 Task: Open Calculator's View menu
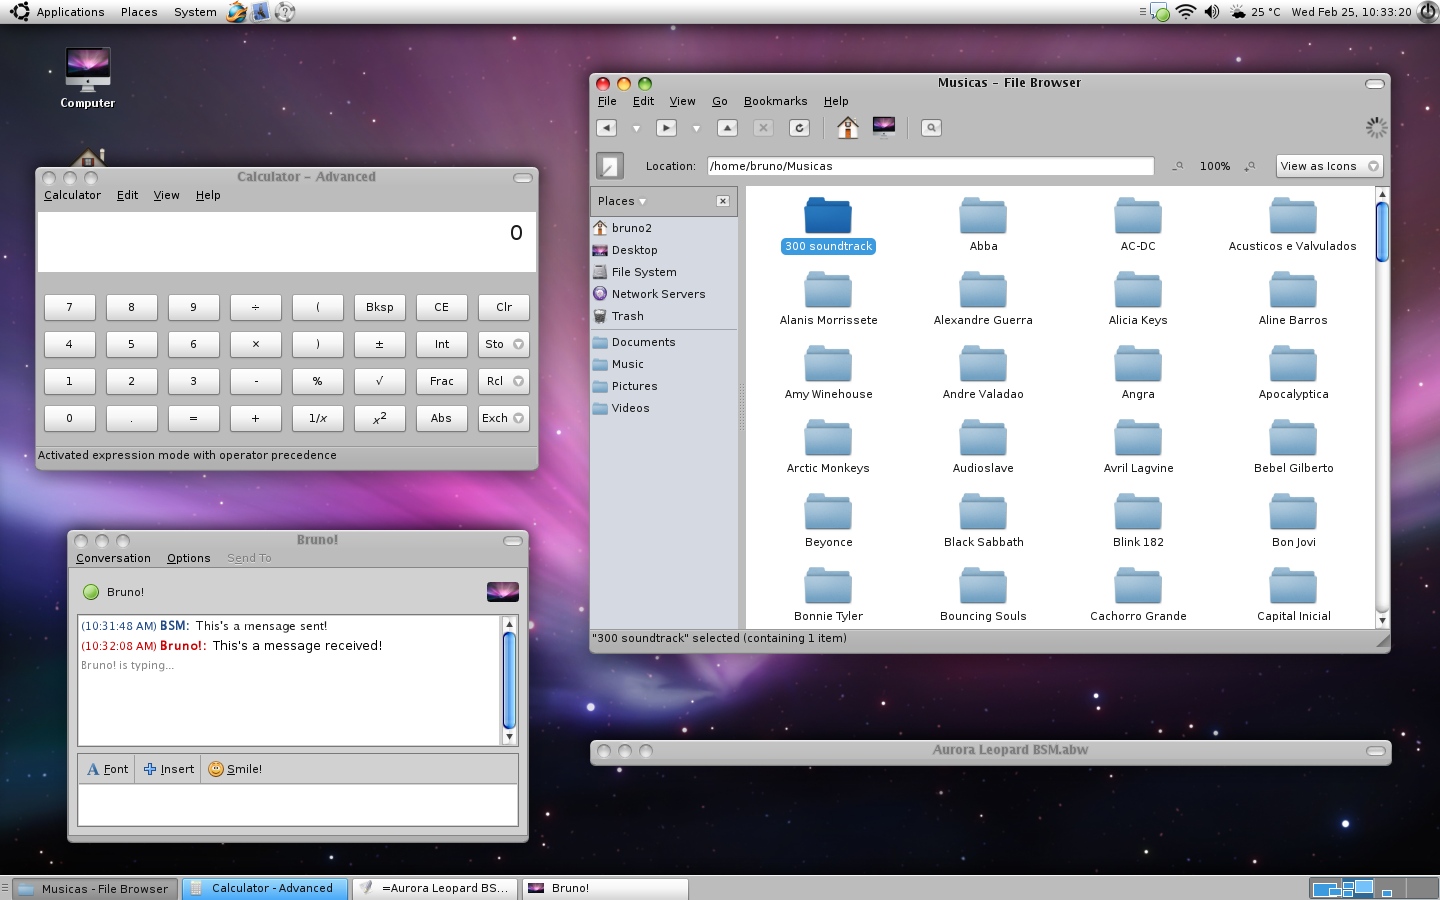[x=166, y=195]
